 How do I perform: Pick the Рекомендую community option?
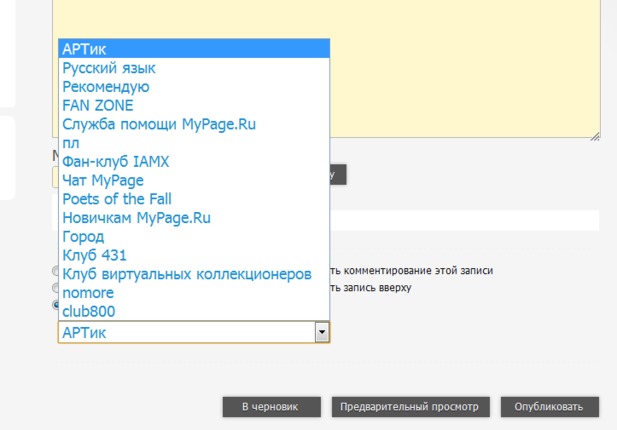(x=194, y=87)
